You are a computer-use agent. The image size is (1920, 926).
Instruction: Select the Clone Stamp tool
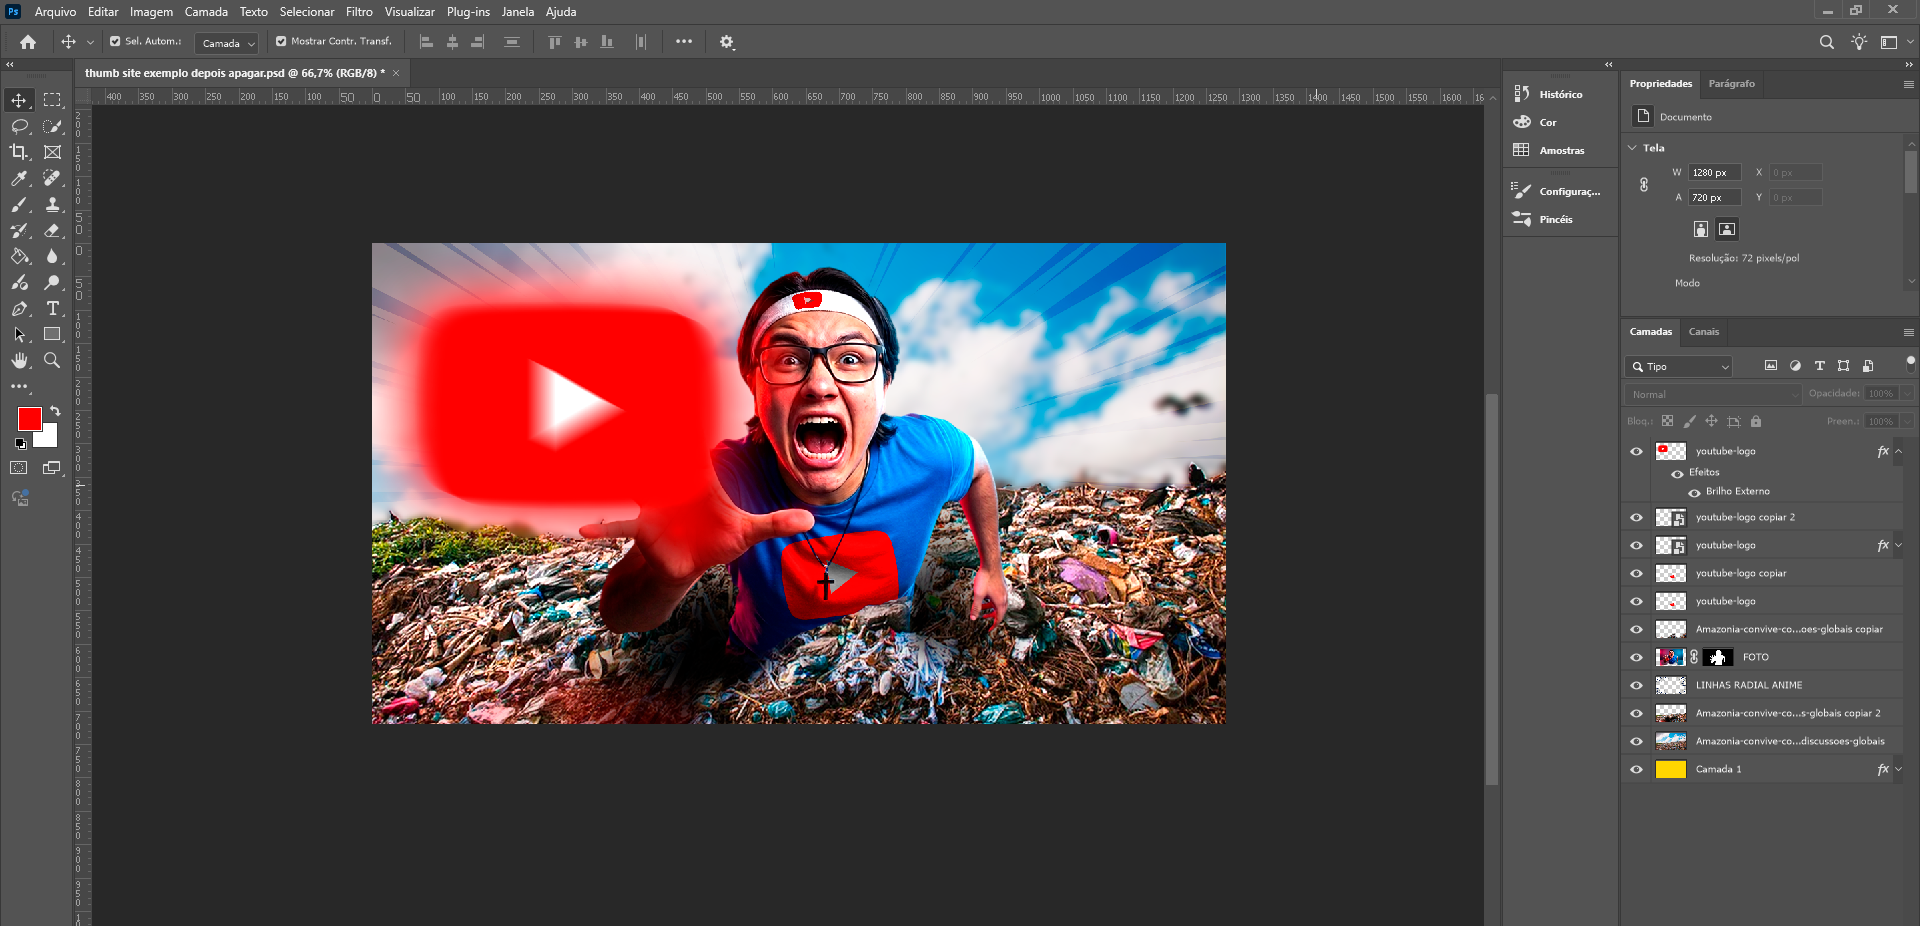point(52,204)
